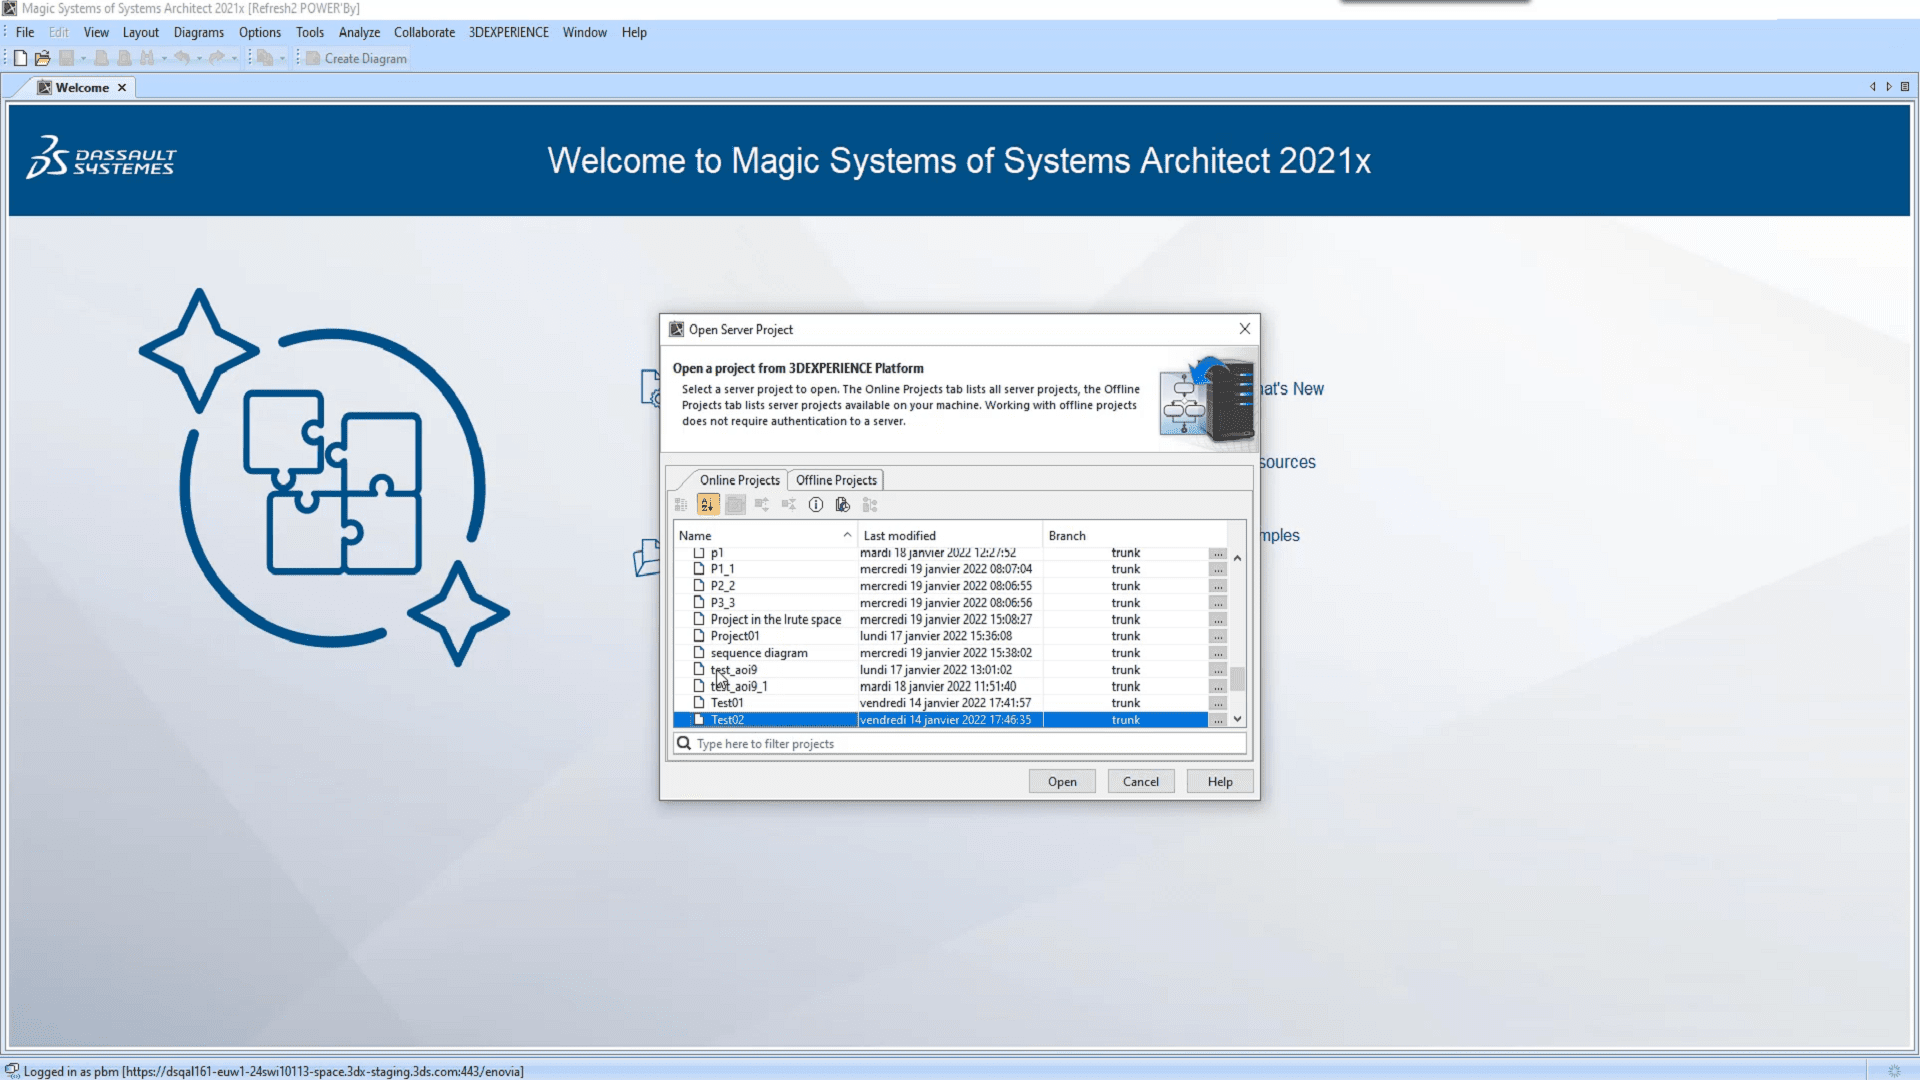Viewport: 1920px width, 1080px height.
Task: Click the greyed folder icon in dialog toolbar
Action: click(735, 505)
